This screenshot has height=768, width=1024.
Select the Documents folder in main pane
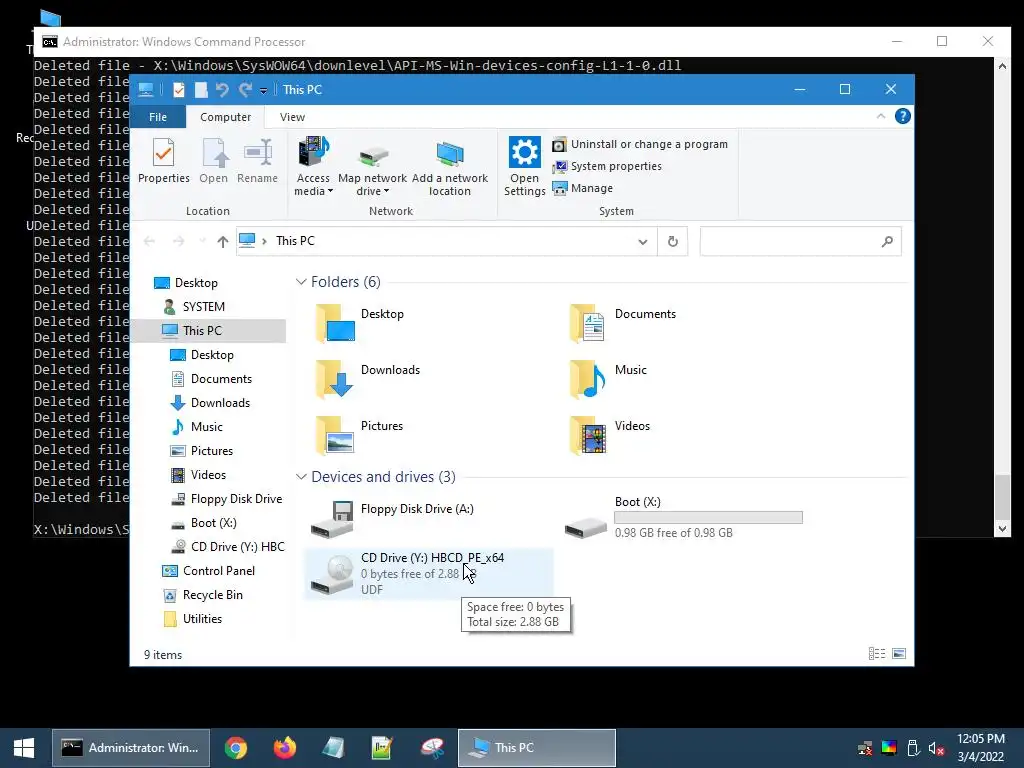624,323
